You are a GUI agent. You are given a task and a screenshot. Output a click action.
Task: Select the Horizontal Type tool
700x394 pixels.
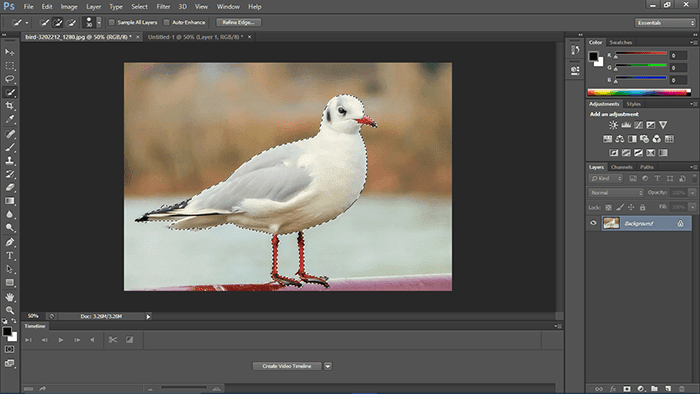pyautogui.click(x=9, y=256)
